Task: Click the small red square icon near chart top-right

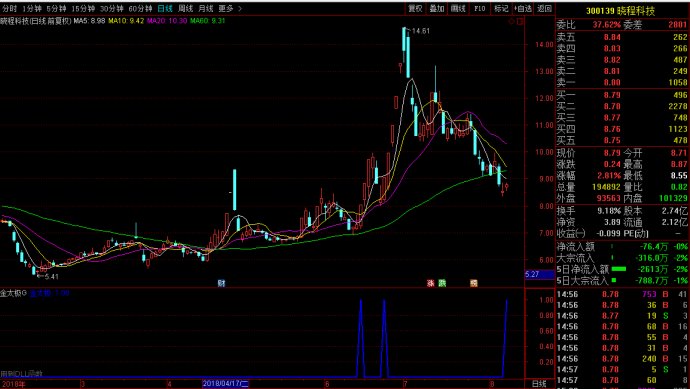Action: pos(520,21)
